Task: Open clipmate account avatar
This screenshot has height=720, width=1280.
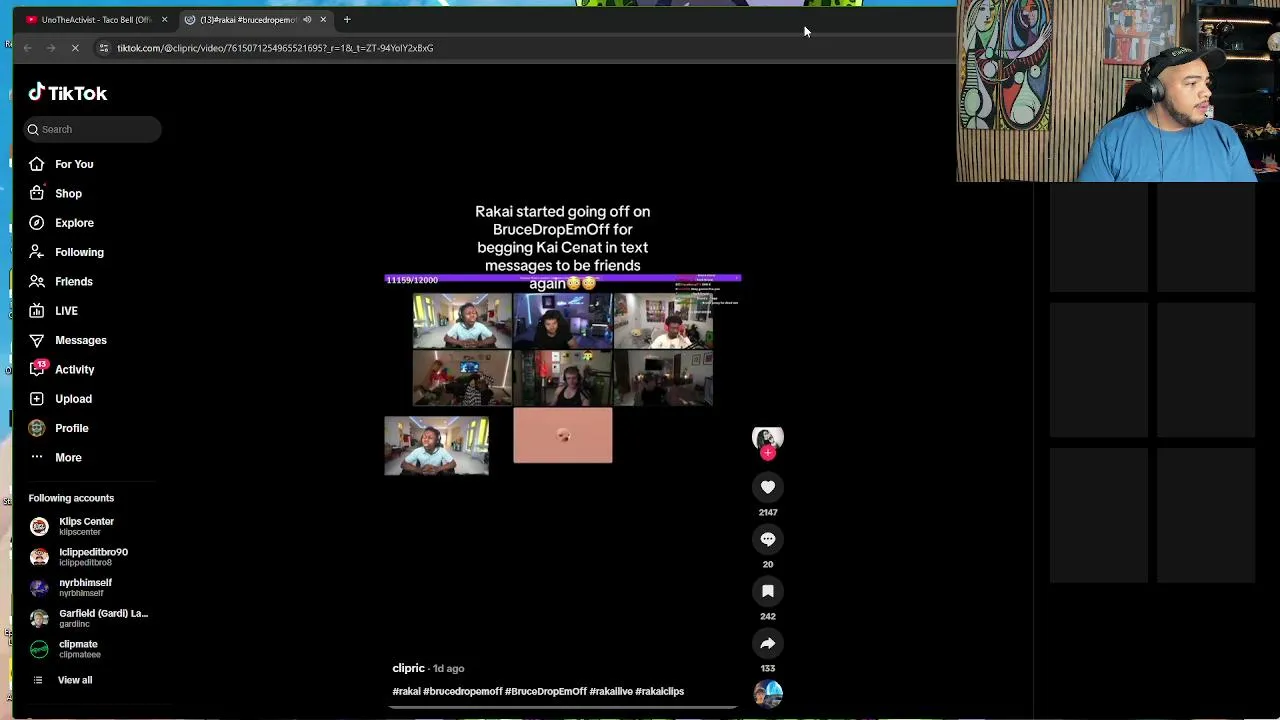Action: tap(39, 649)
